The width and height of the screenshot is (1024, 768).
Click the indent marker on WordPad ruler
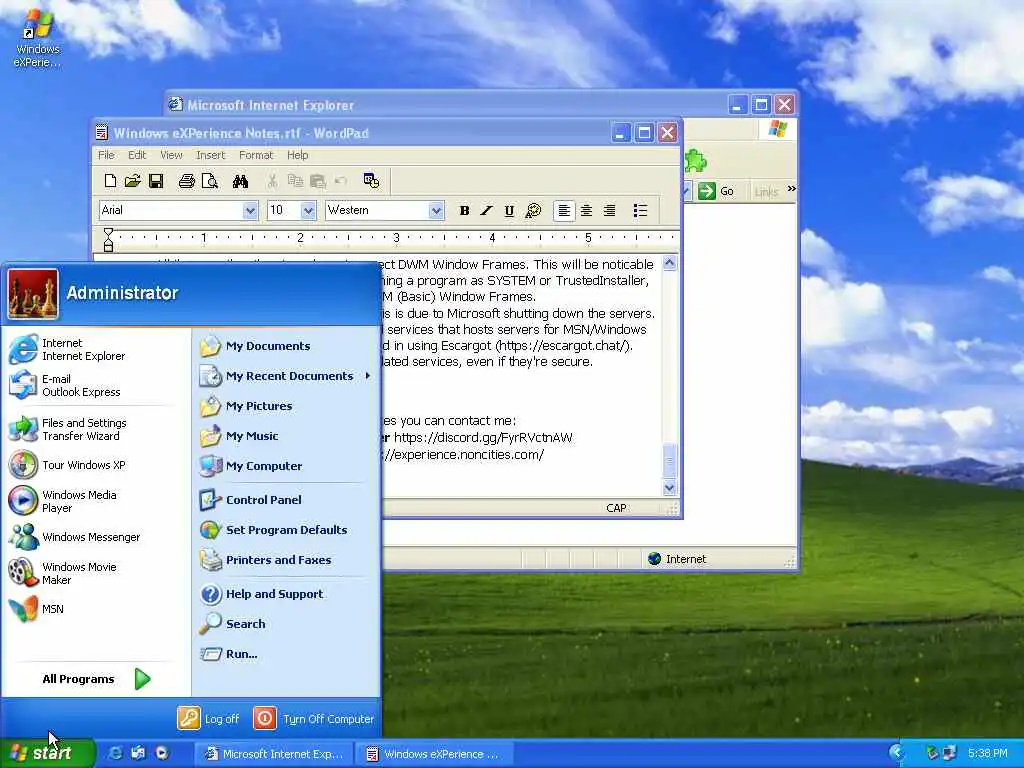[108, 240]
